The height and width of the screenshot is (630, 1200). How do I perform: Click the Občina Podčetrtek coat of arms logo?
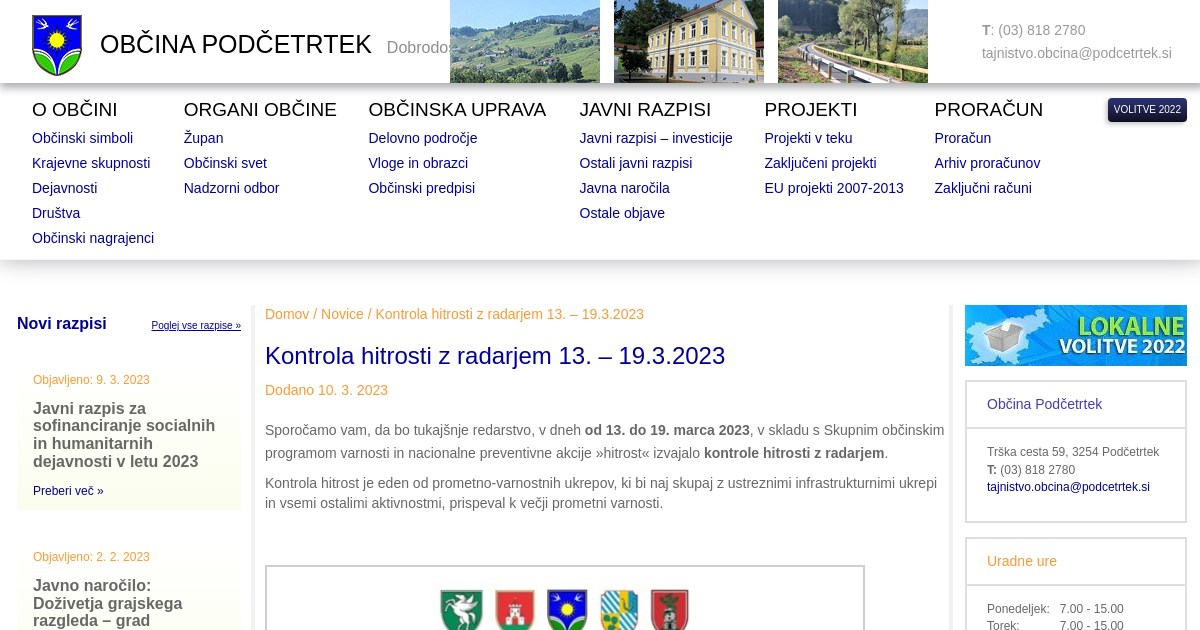(57, 45)
